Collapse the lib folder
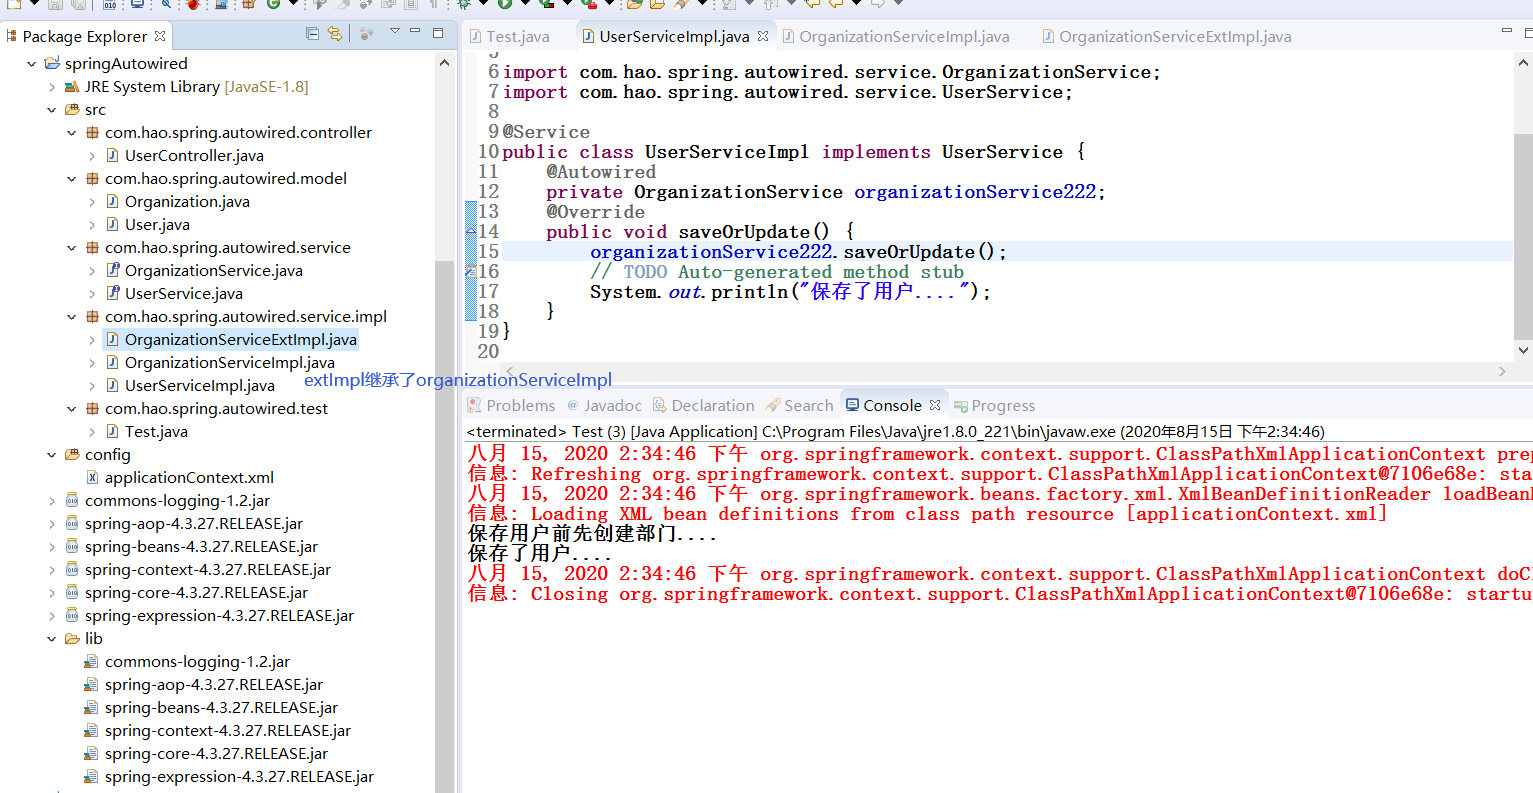Image resolution: width=1533 pixels, height=793 pixels. click(52, 639)
